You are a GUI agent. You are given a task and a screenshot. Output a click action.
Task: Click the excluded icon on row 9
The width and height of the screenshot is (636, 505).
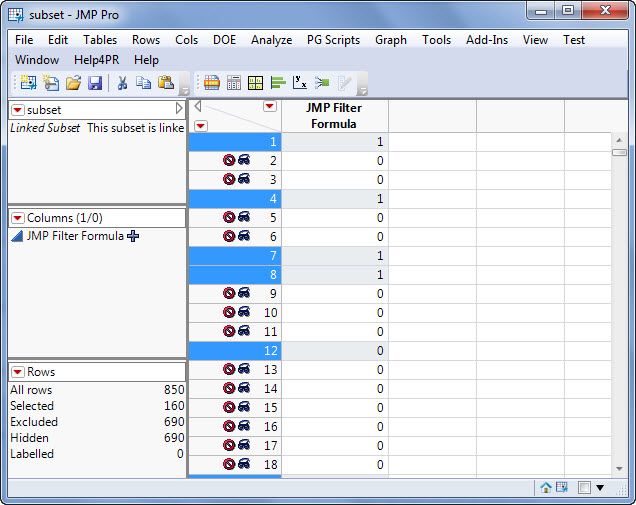(x=229, y=293)
